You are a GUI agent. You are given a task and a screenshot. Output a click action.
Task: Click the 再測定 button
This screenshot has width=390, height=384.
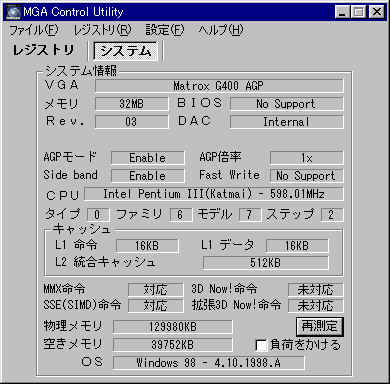click(x=320, y=326)
